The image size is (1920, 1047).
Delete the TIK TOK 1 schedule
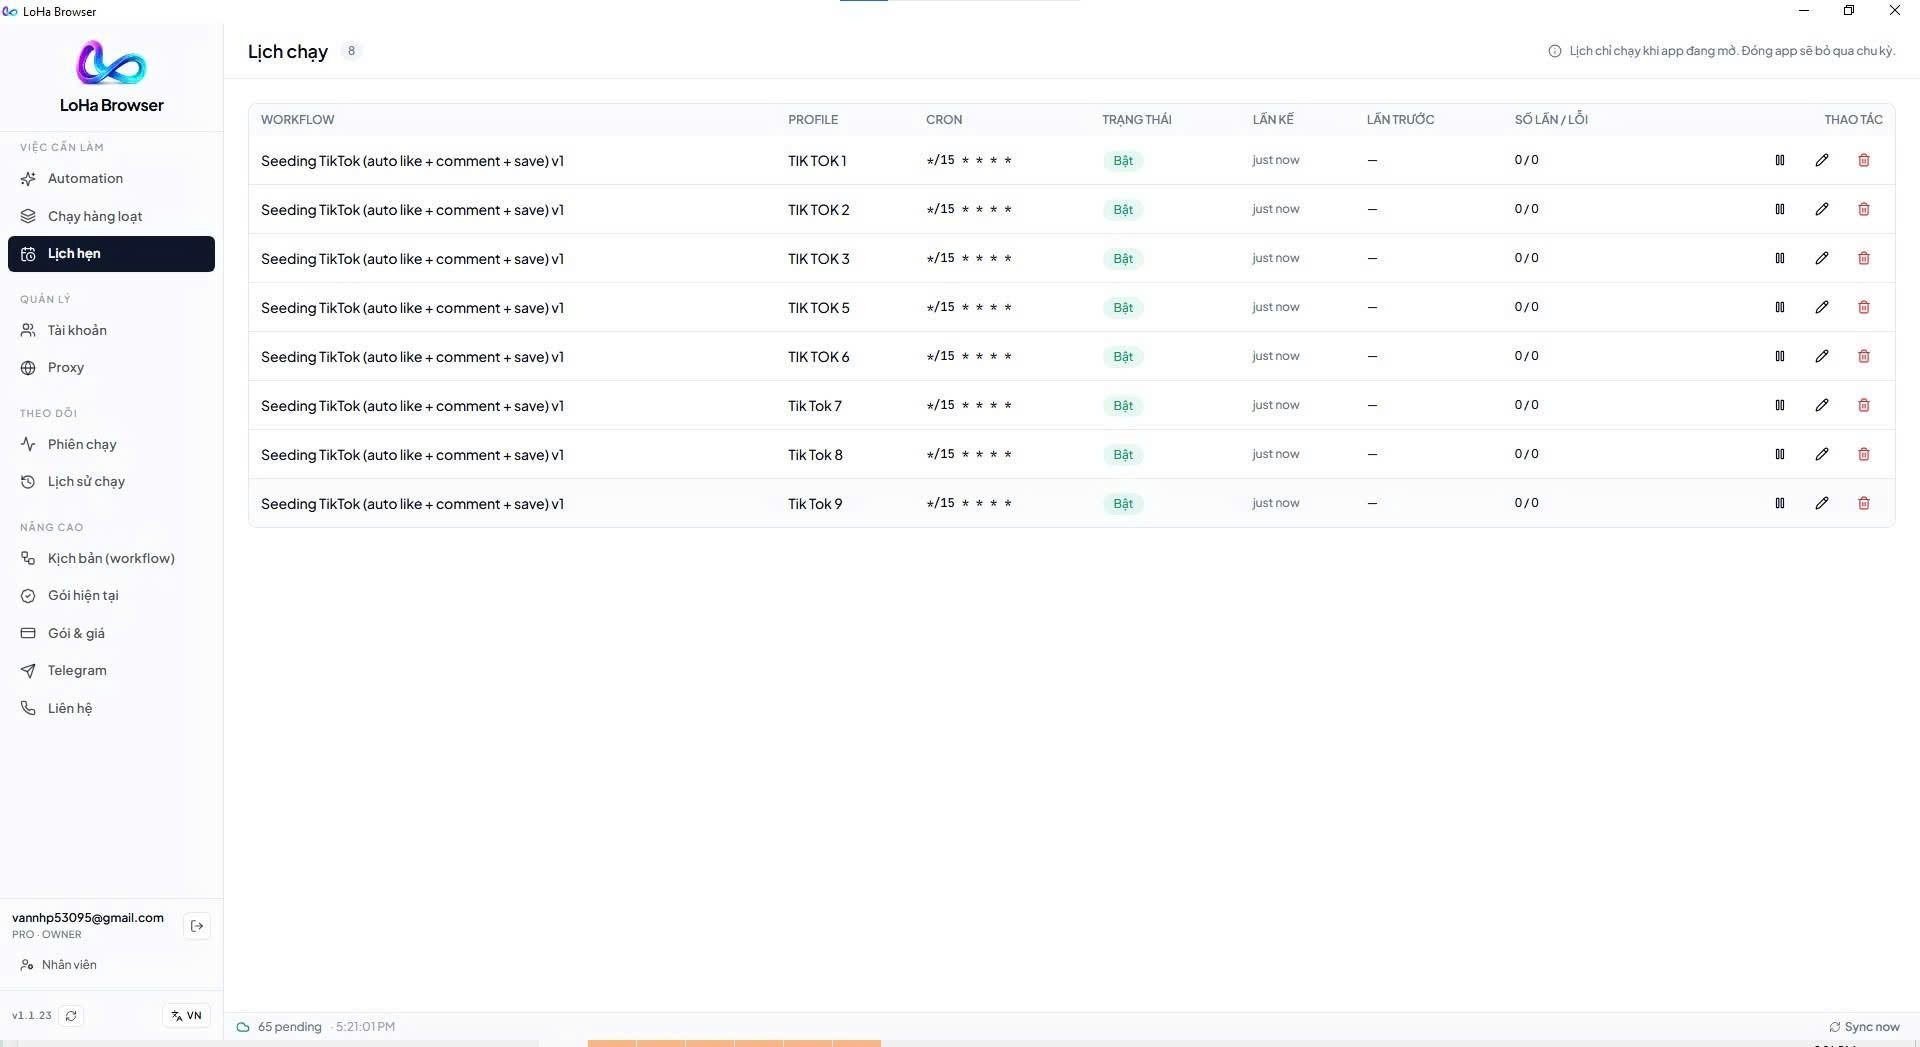[x=1864, y=160]
